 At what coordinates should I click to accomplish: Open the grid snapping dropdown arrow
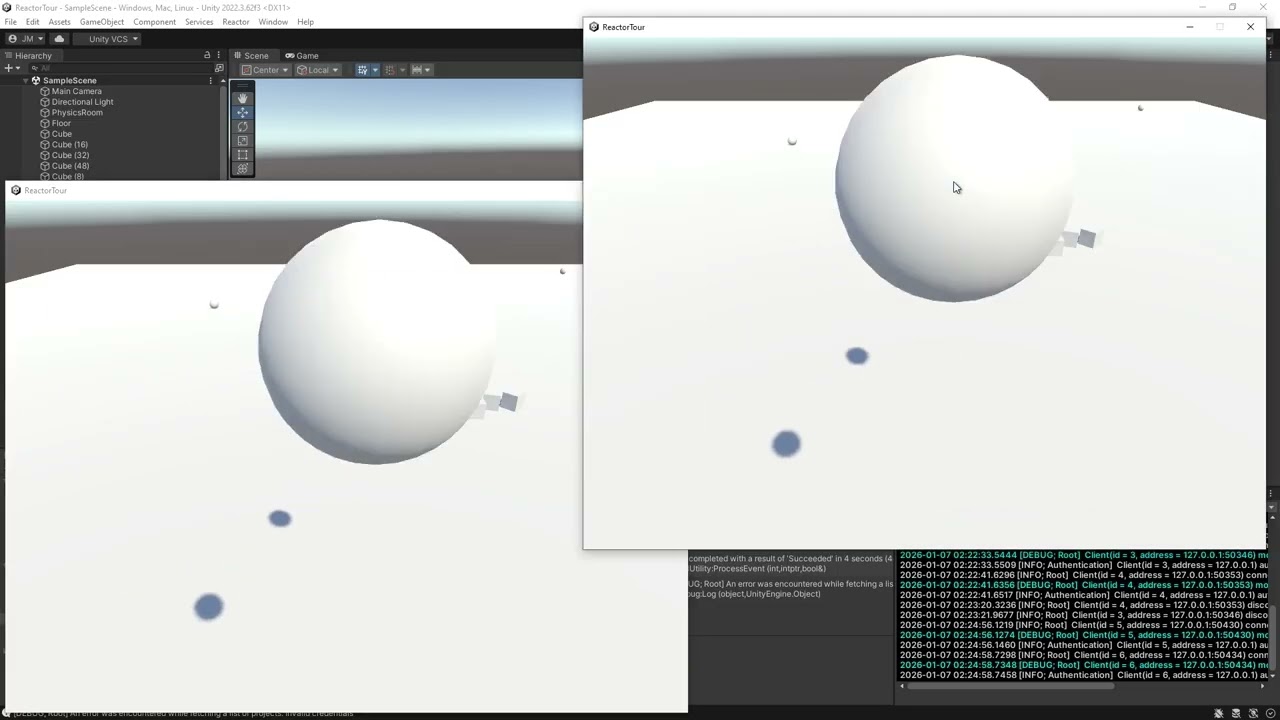click(375, 70)
